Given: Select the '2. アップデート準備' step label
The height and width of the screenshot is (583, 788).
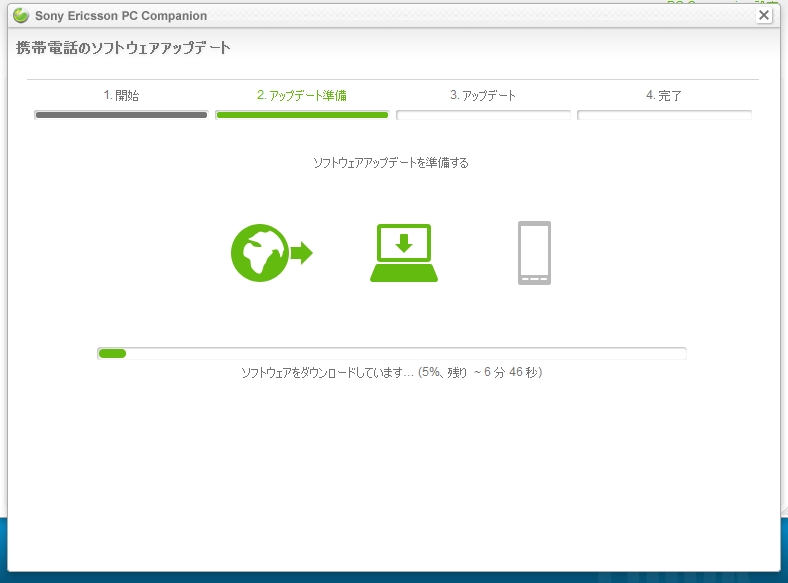Looking at the screenshot, I should point(302,96).
